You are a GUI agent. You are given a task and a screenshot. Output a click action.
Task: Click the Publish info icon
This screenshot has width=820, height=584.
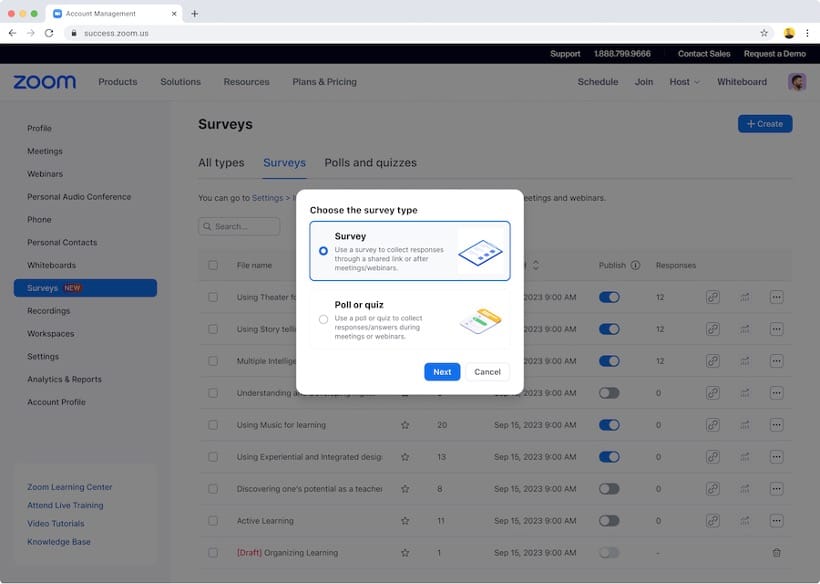pyautogui.click(x=635, y=265)
